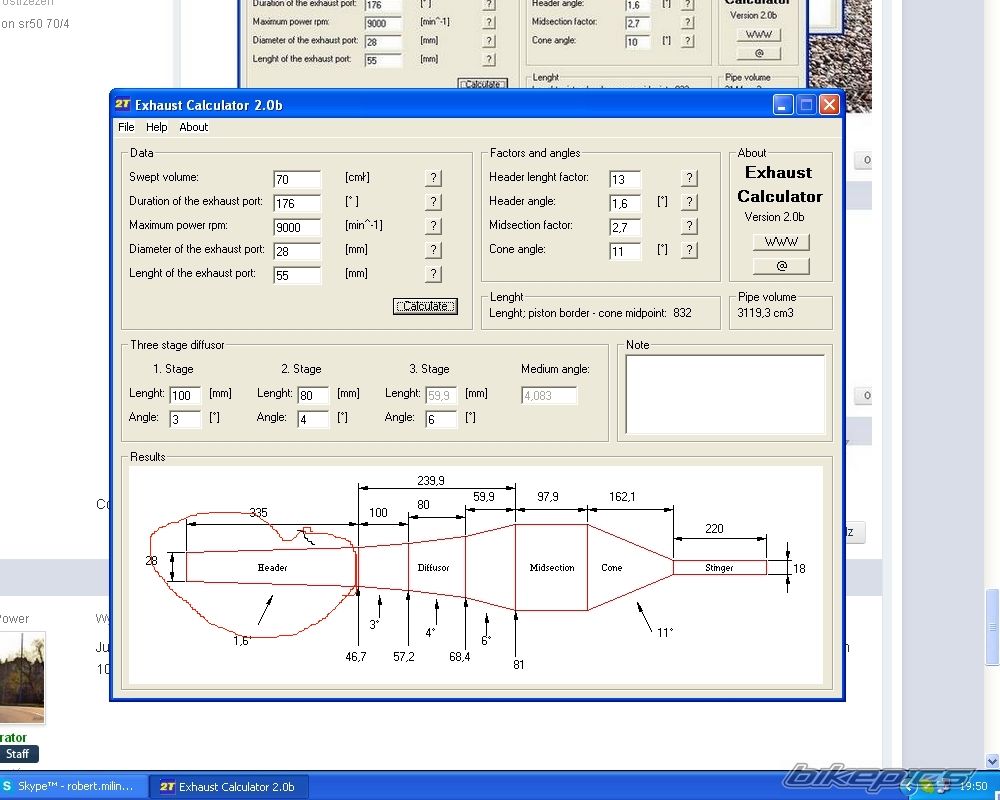
Task: Select the 1. Stage Lenght input field
Action: [185, 395]
